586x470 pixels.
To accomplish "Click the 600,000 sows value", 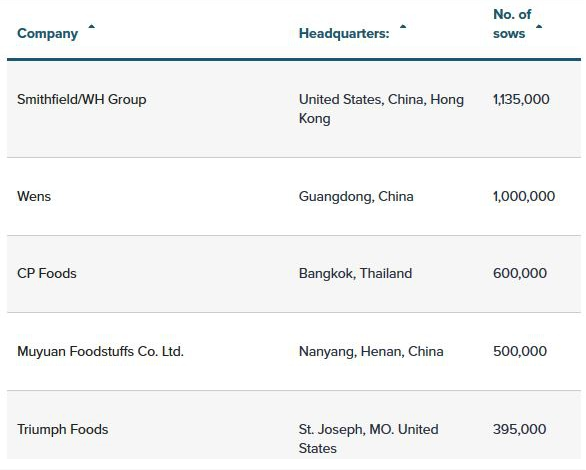I will pos(520,273).
